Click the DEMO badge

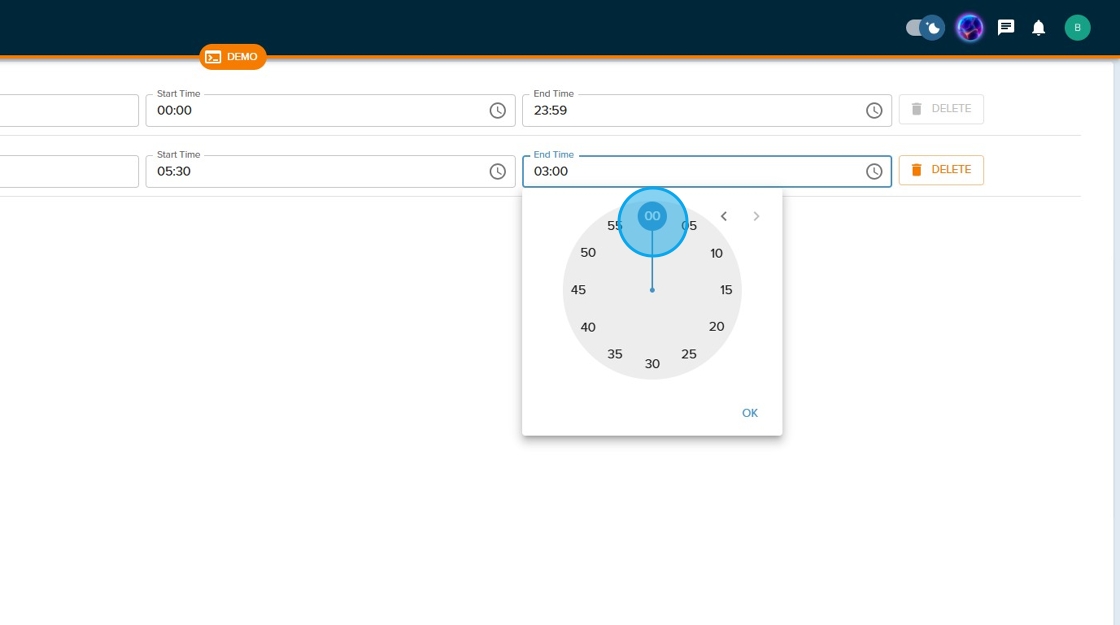coord(232,57)
